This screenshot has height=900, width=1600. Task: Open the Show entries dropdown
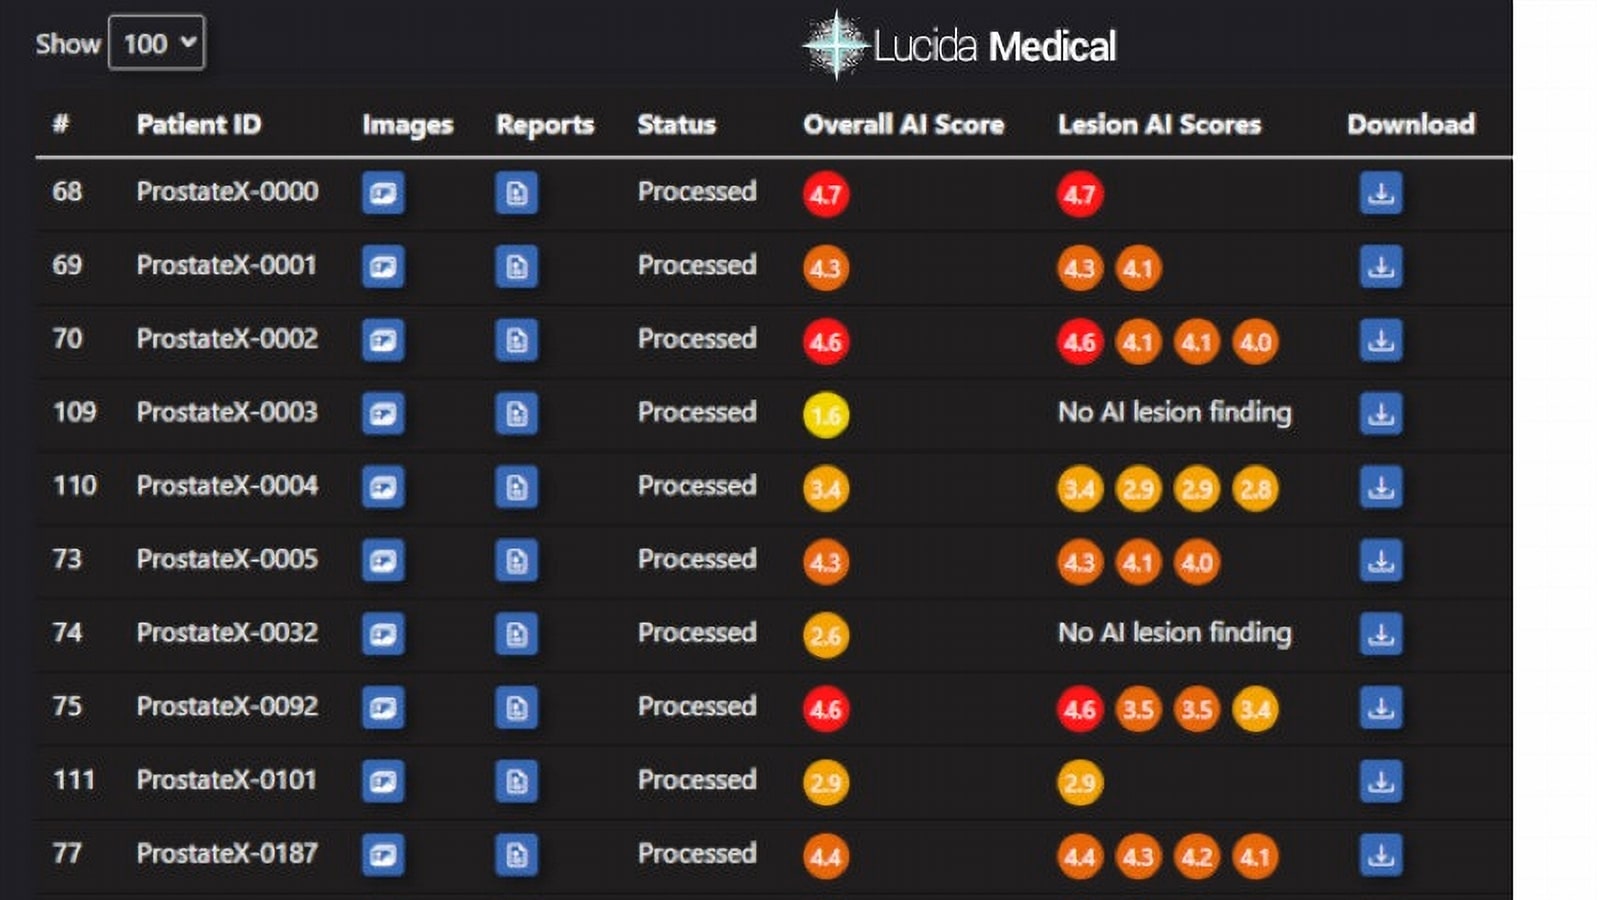click(156, 43)
